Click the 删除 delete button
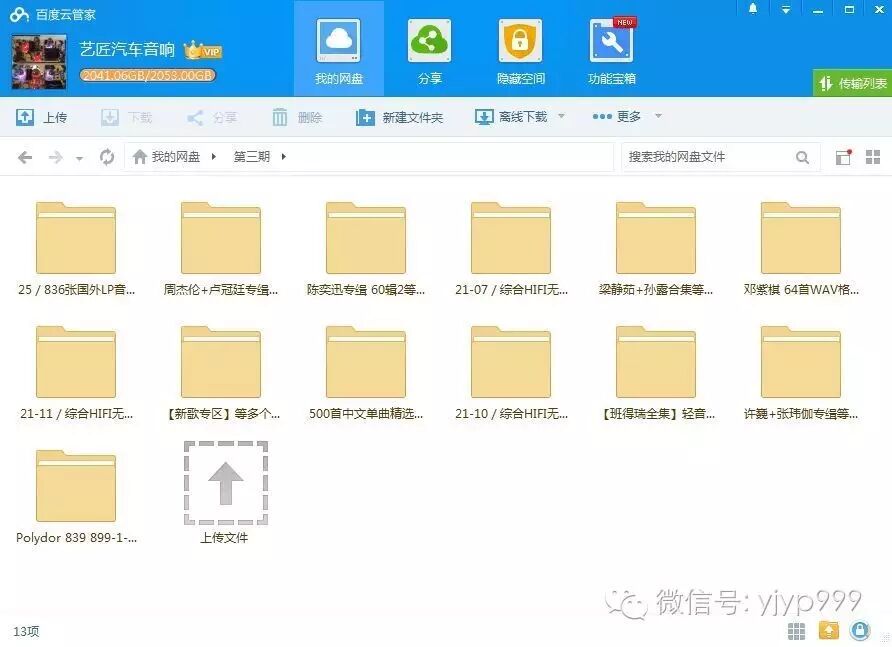This screenshot has width=892, height=647. click(297, 117)
